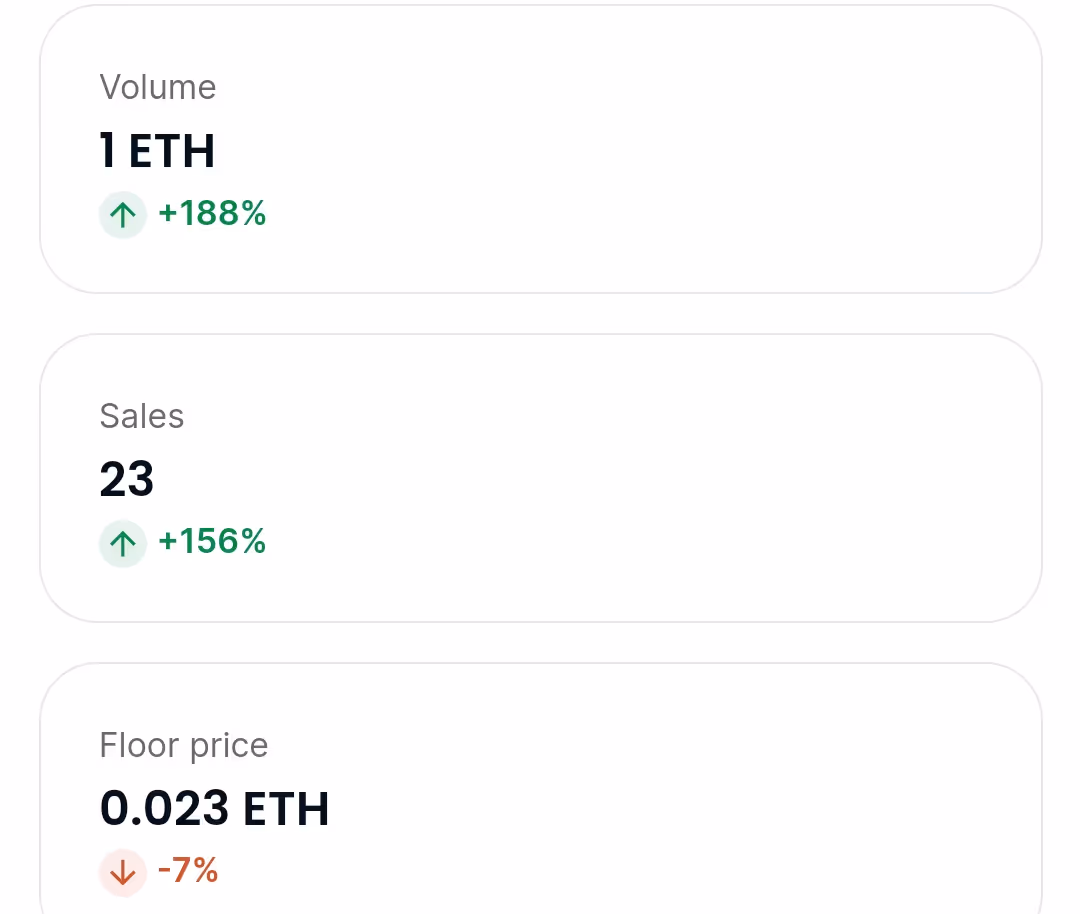
Task: Click the ETH unit in the Volume value
Action: tap(172, 151)
